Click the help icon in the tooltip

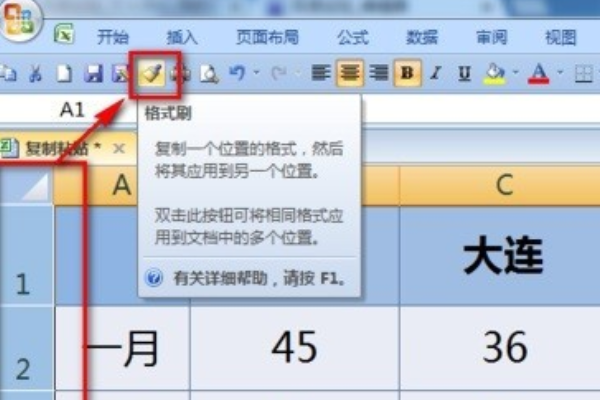154,278
